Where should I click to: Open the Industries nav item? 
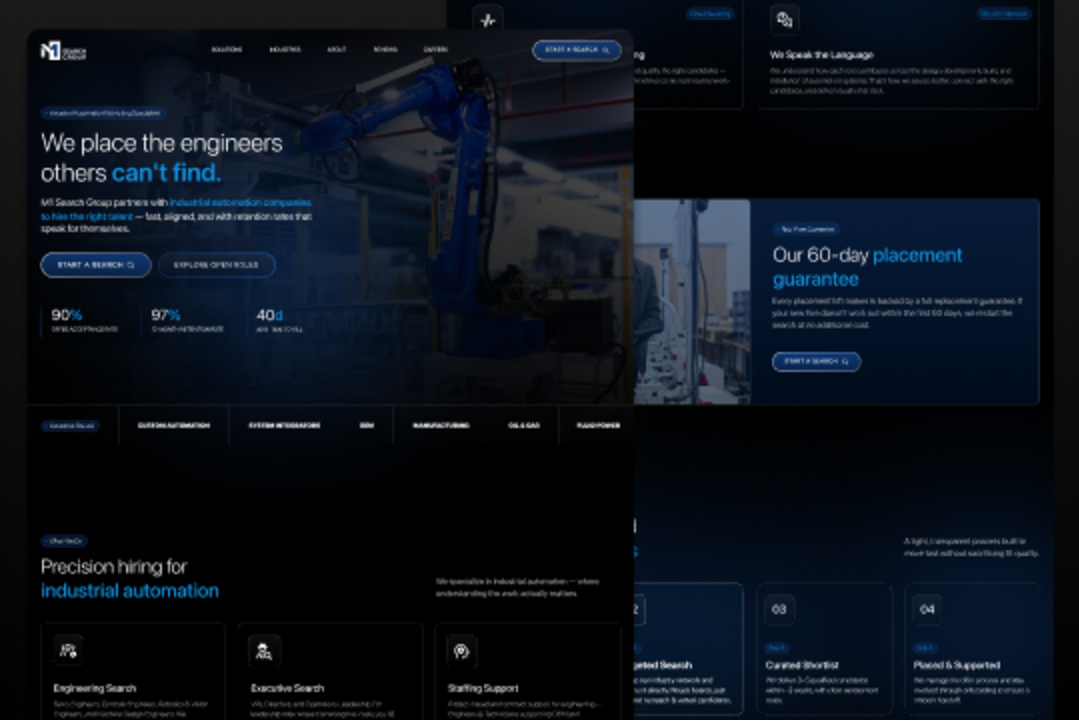tap(285, 50)
